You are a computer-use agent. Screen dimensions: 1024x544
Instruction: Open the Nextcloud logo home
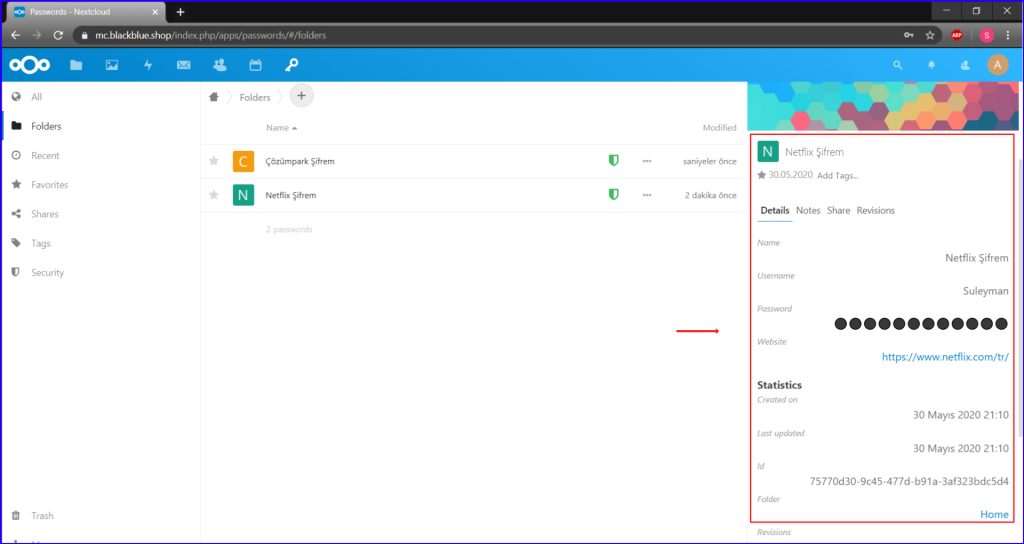click(29, 65)
